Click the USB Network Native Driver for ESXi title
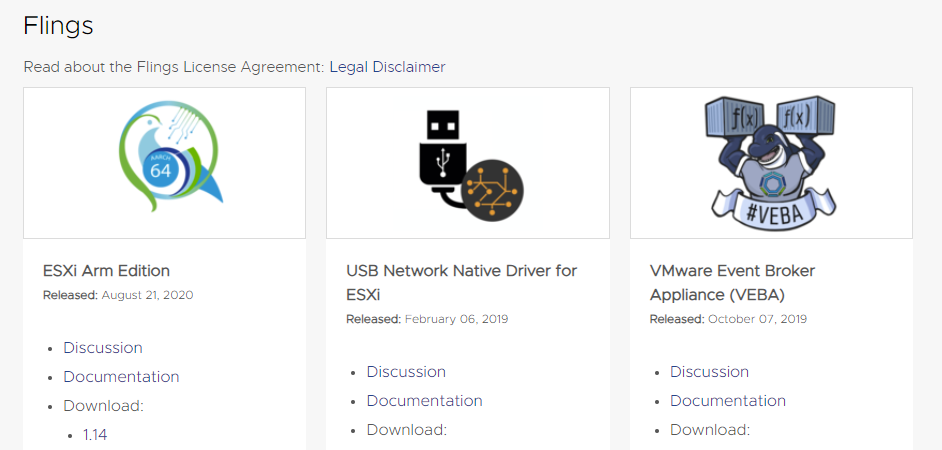942x450 pixels. point(461,283)
